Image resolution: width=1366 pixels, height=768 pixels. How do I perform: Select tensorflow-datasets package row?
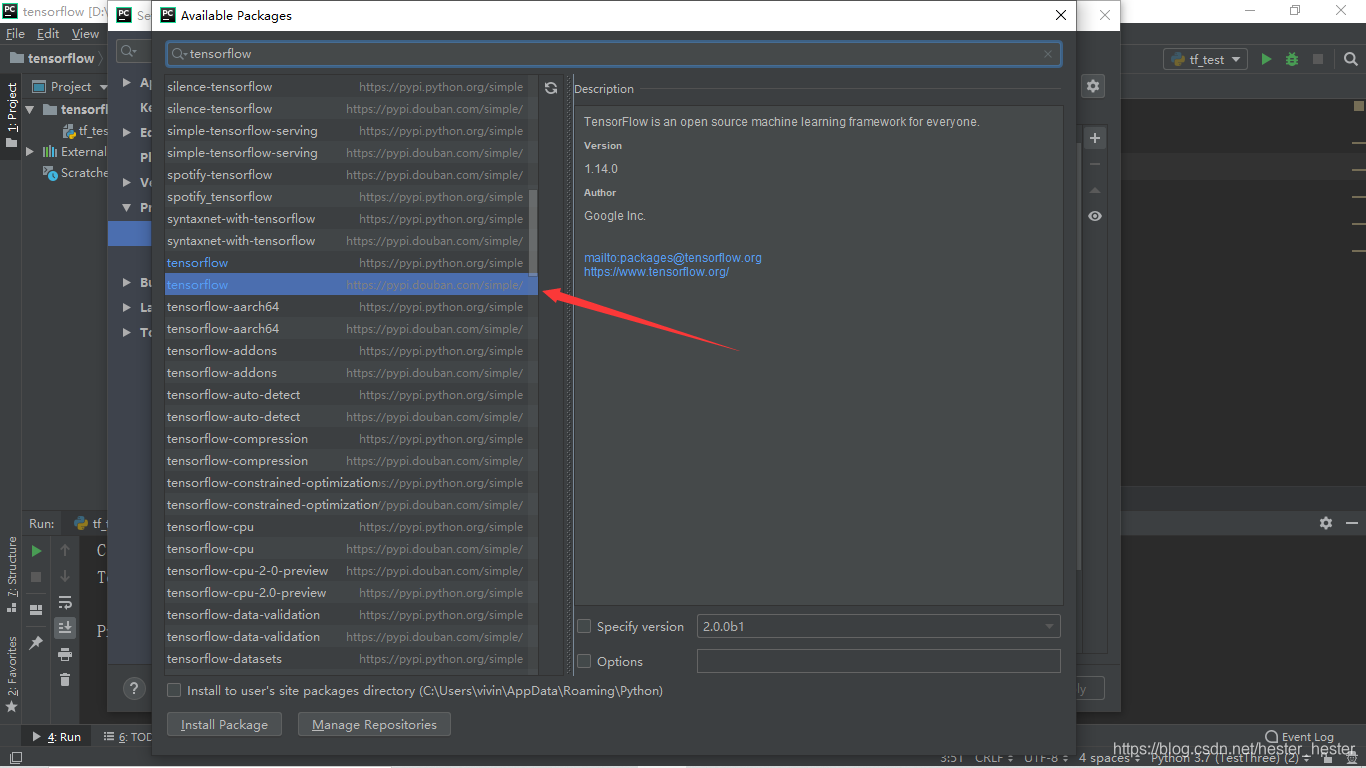pos(351,659)
